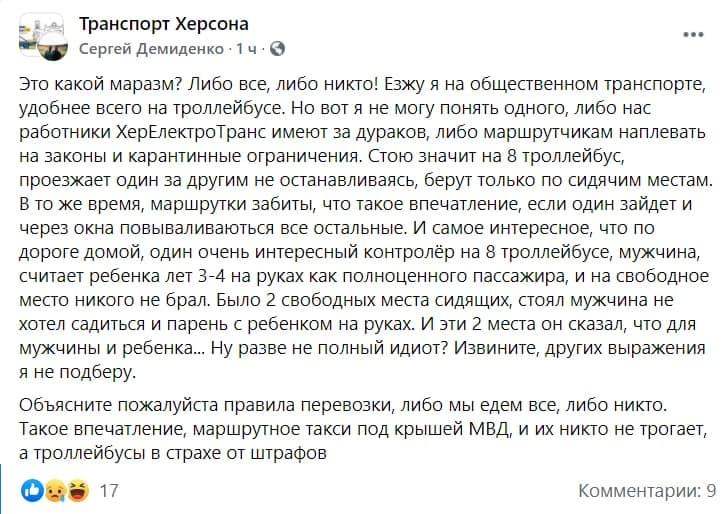Click the blue Like reaction icon
This screenshot has width=728, height=514.
pos(32,490)
